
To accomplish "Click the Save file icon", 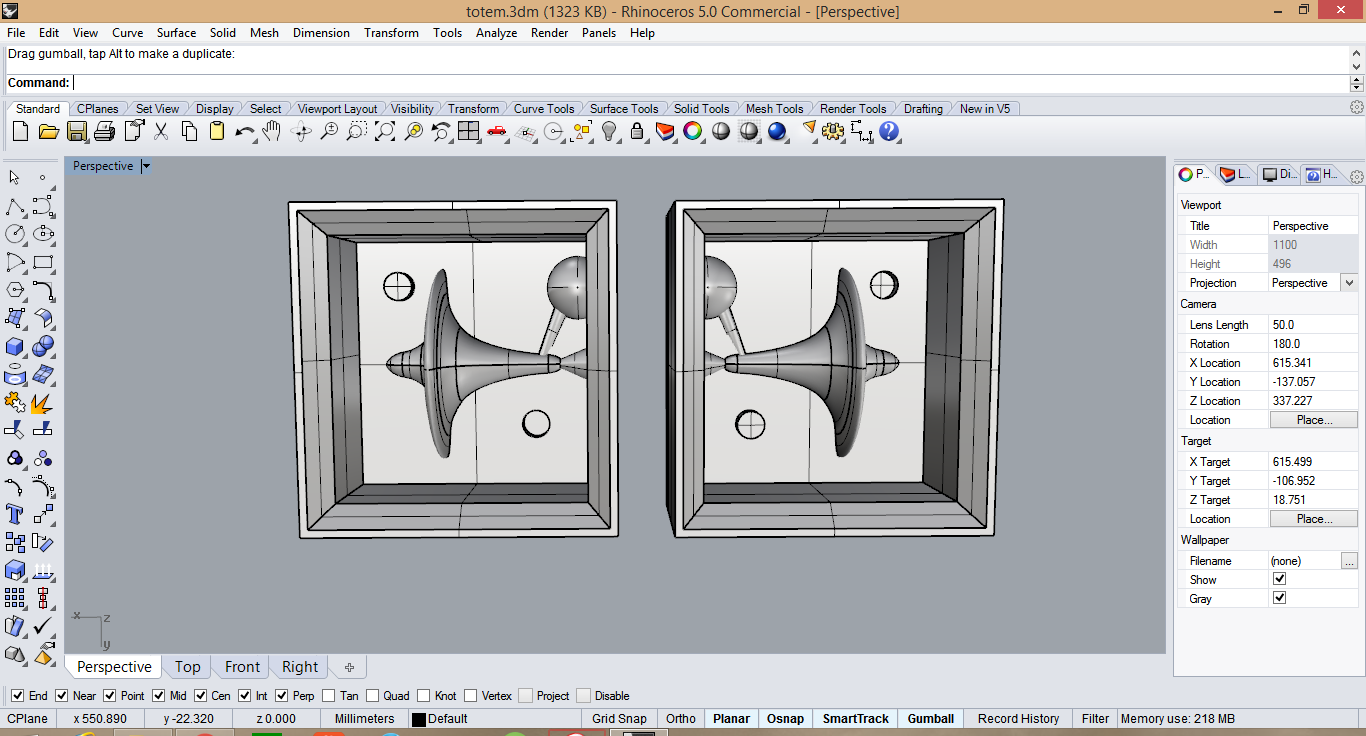I will point(76,131).
